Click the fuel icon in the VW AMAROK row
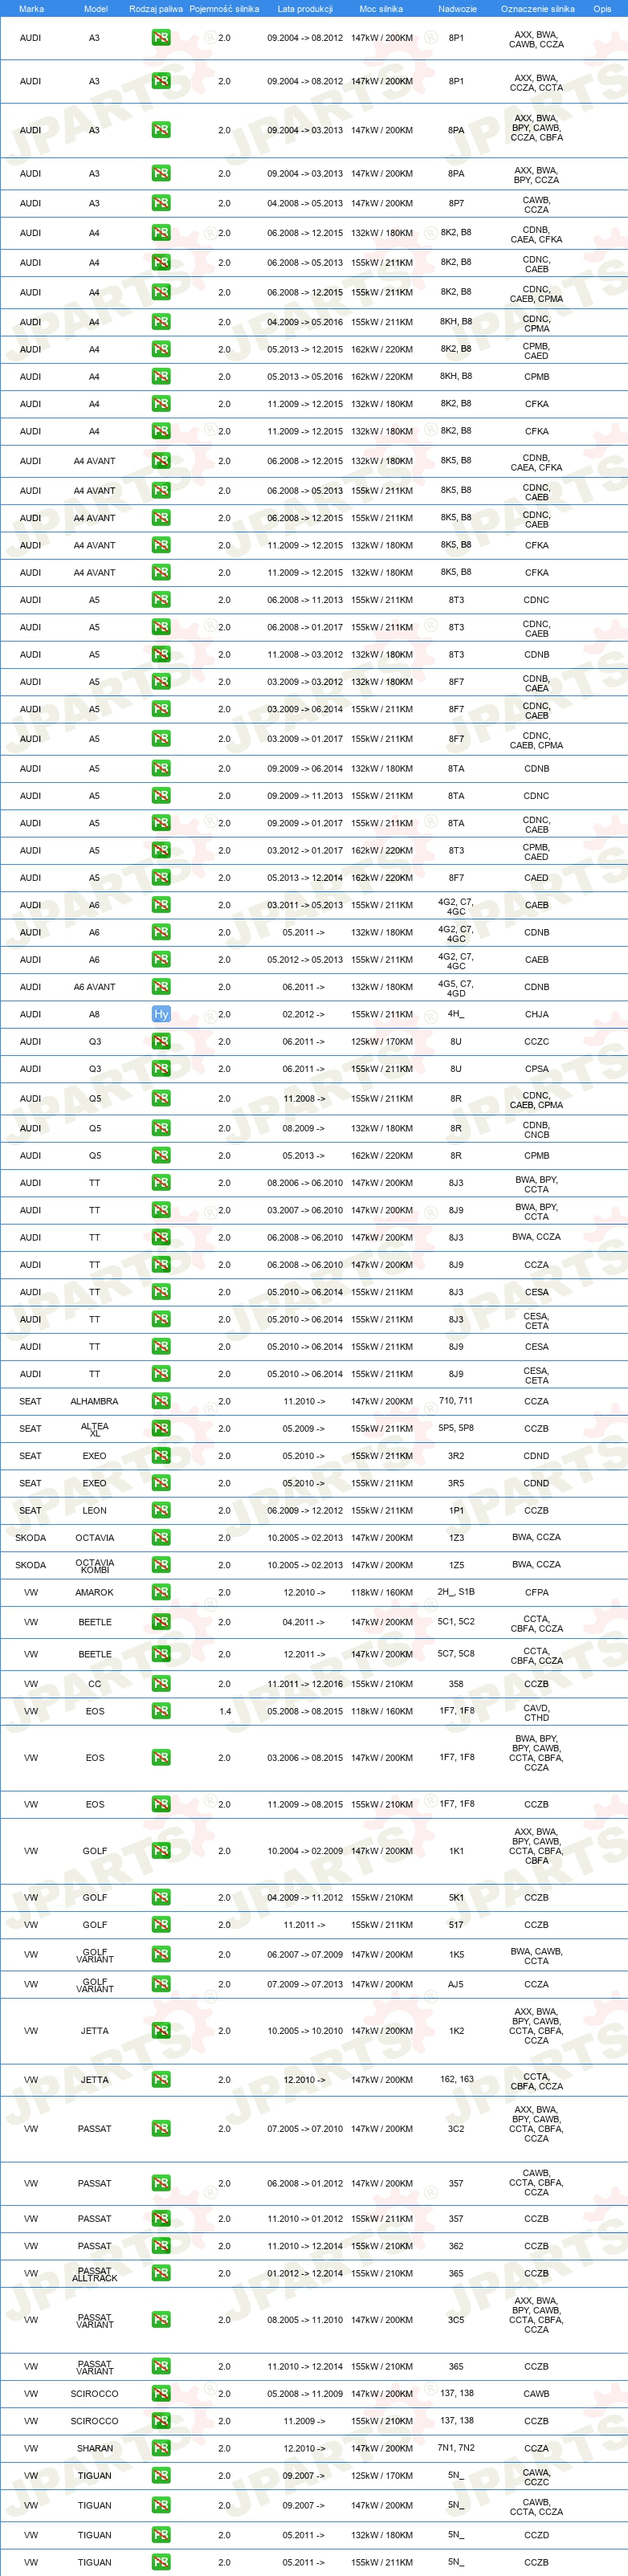 (x=161, y=1592)
